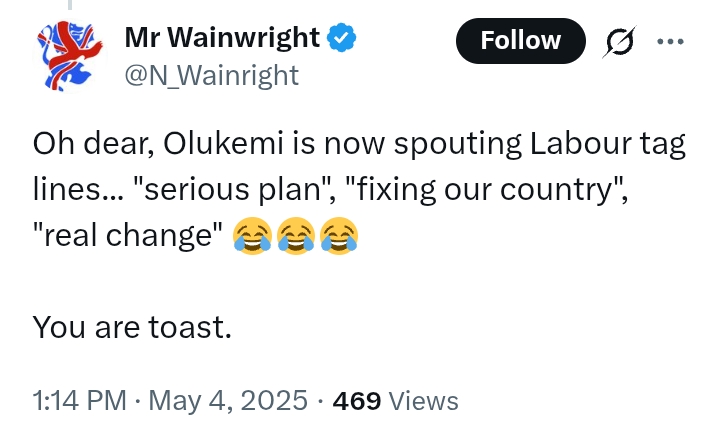720x431 pixels.
Task: Click the "real change" quoted phrase
Action: point(127,235)
